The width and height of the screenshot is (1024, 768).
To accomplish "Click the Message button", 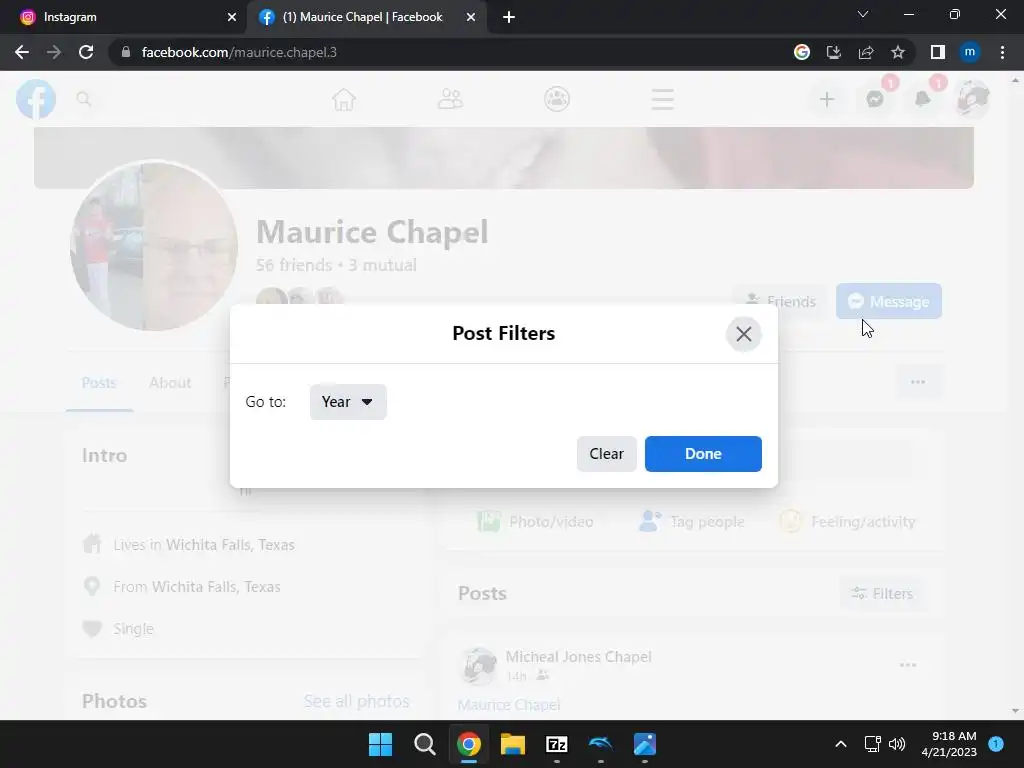I will (x=888, y=301).
